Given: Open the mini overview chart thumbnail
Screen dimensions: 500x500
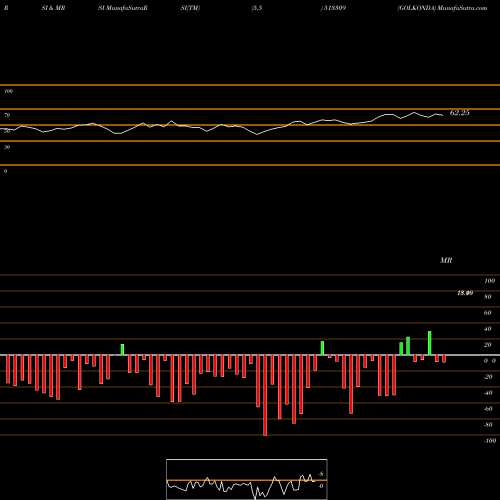Looking at the screenshot, I should pyautogui.click(x=247, y=479).
